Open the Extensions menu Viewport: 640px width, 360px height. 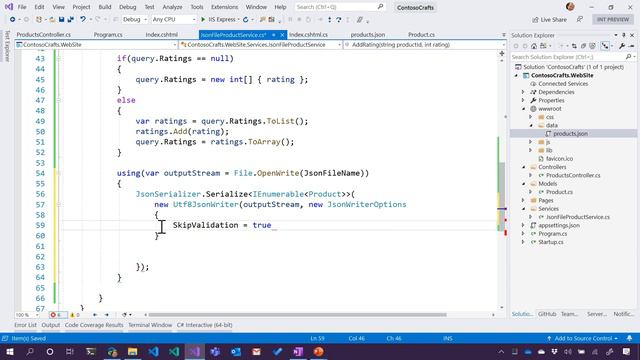224,7
